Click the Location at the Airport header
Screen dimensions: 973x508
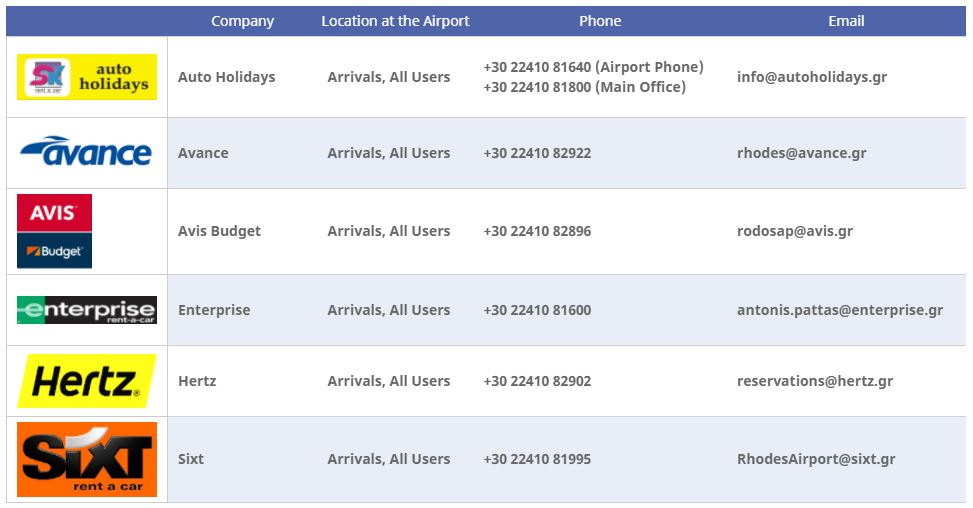coord(395,21)
